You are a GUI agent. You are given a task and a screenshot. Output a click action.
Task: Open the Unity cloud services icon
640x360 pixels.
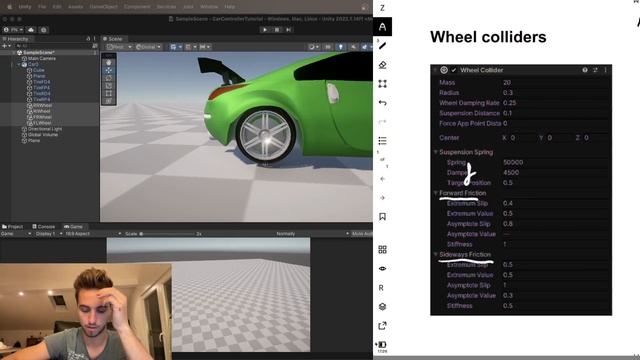click(31, 30)
